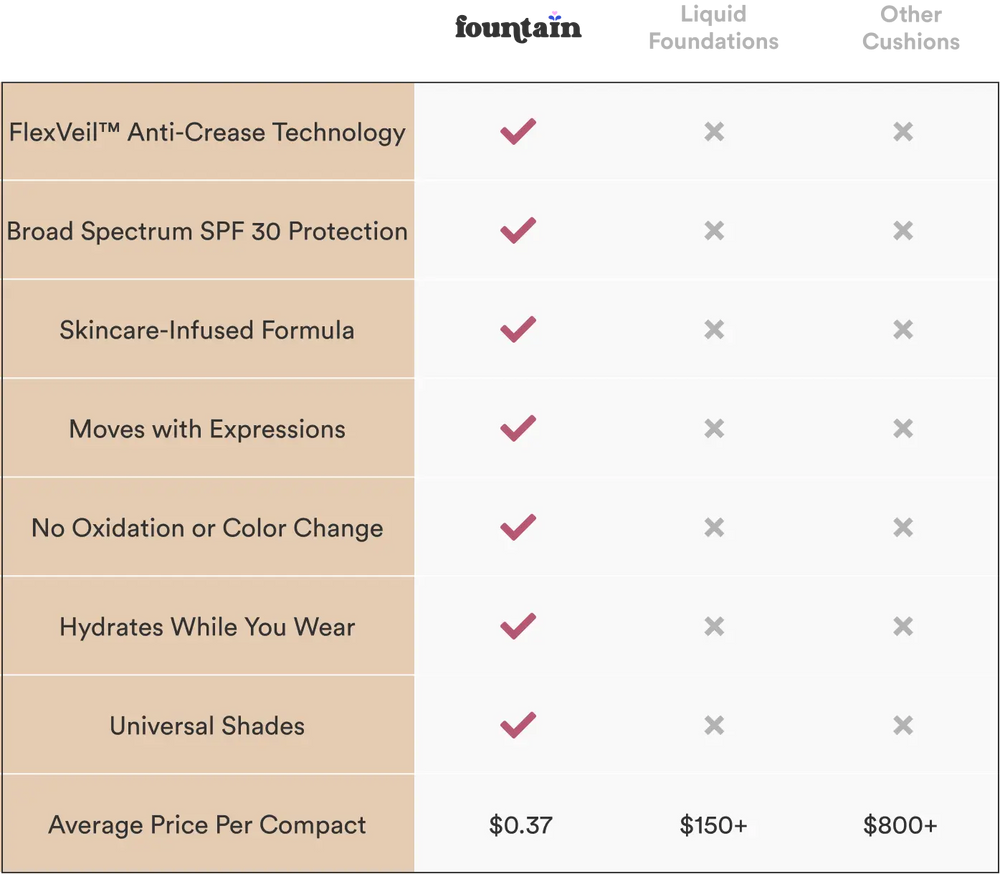1000x874 pixels.
Task: Click Other Cushions X for Moves with Expressions
Action: (x=903, y=429)
